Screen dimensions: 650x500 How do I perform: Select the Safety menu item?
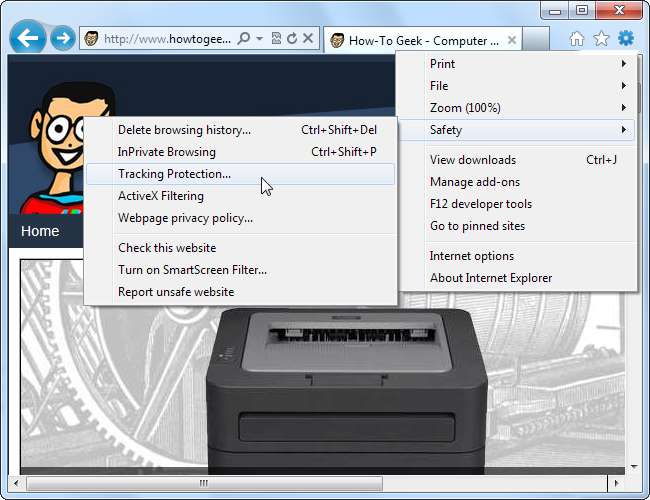point(517,130)
